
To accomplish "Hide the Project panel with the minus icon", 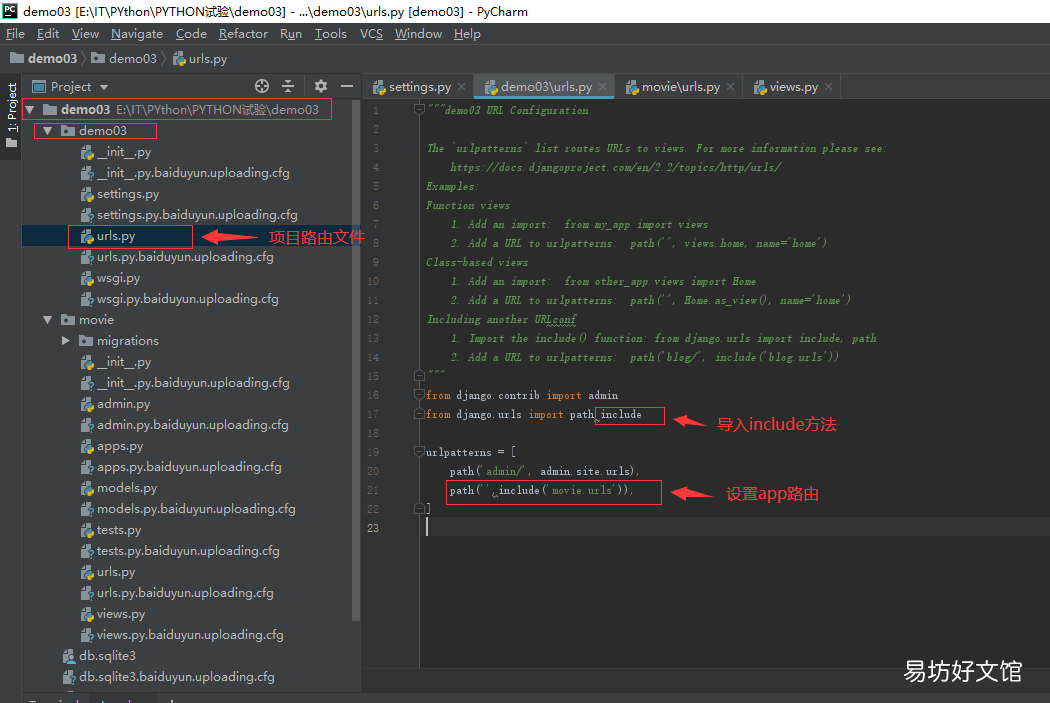I will tap(347, 86).
